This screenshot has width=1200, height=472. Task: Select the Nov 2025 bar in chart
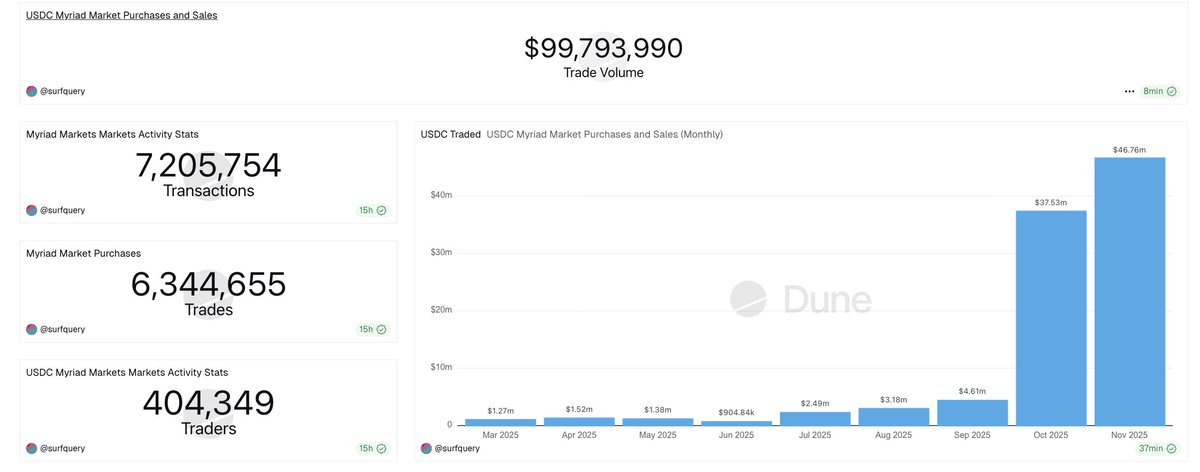click(1130, 291)
